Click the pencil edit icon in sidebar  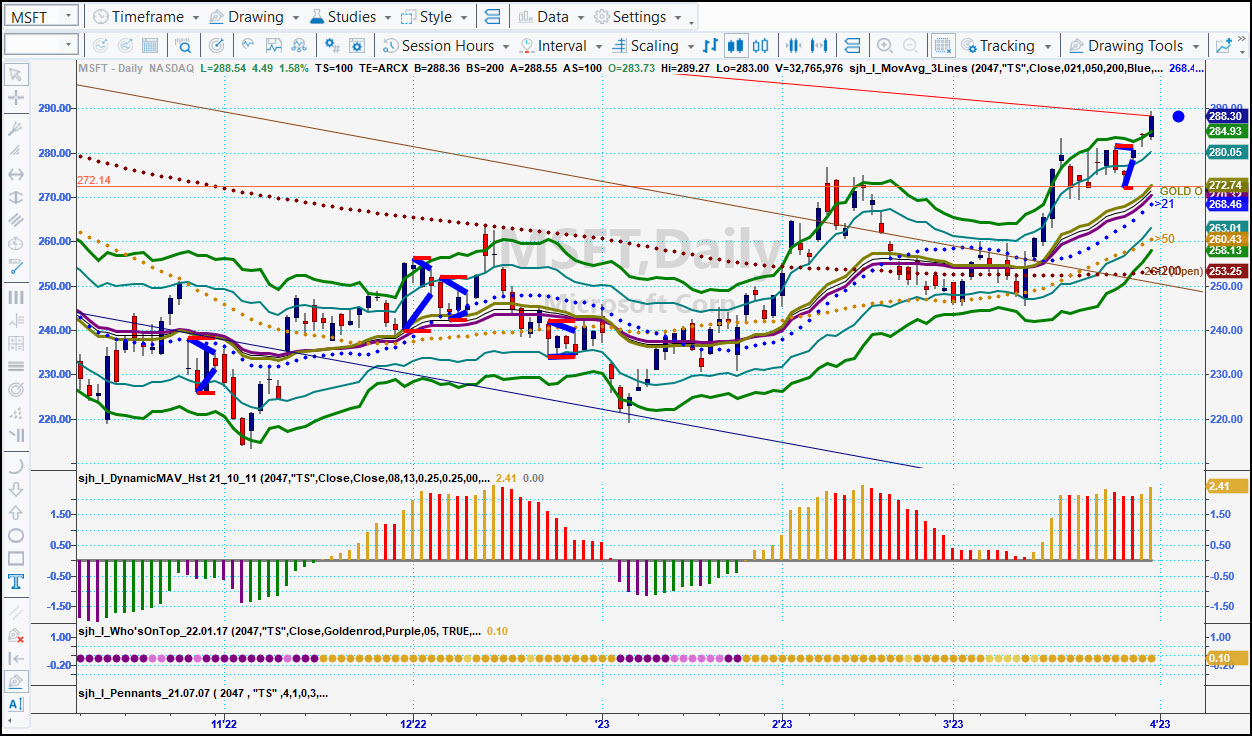click(x=16, y=681)
